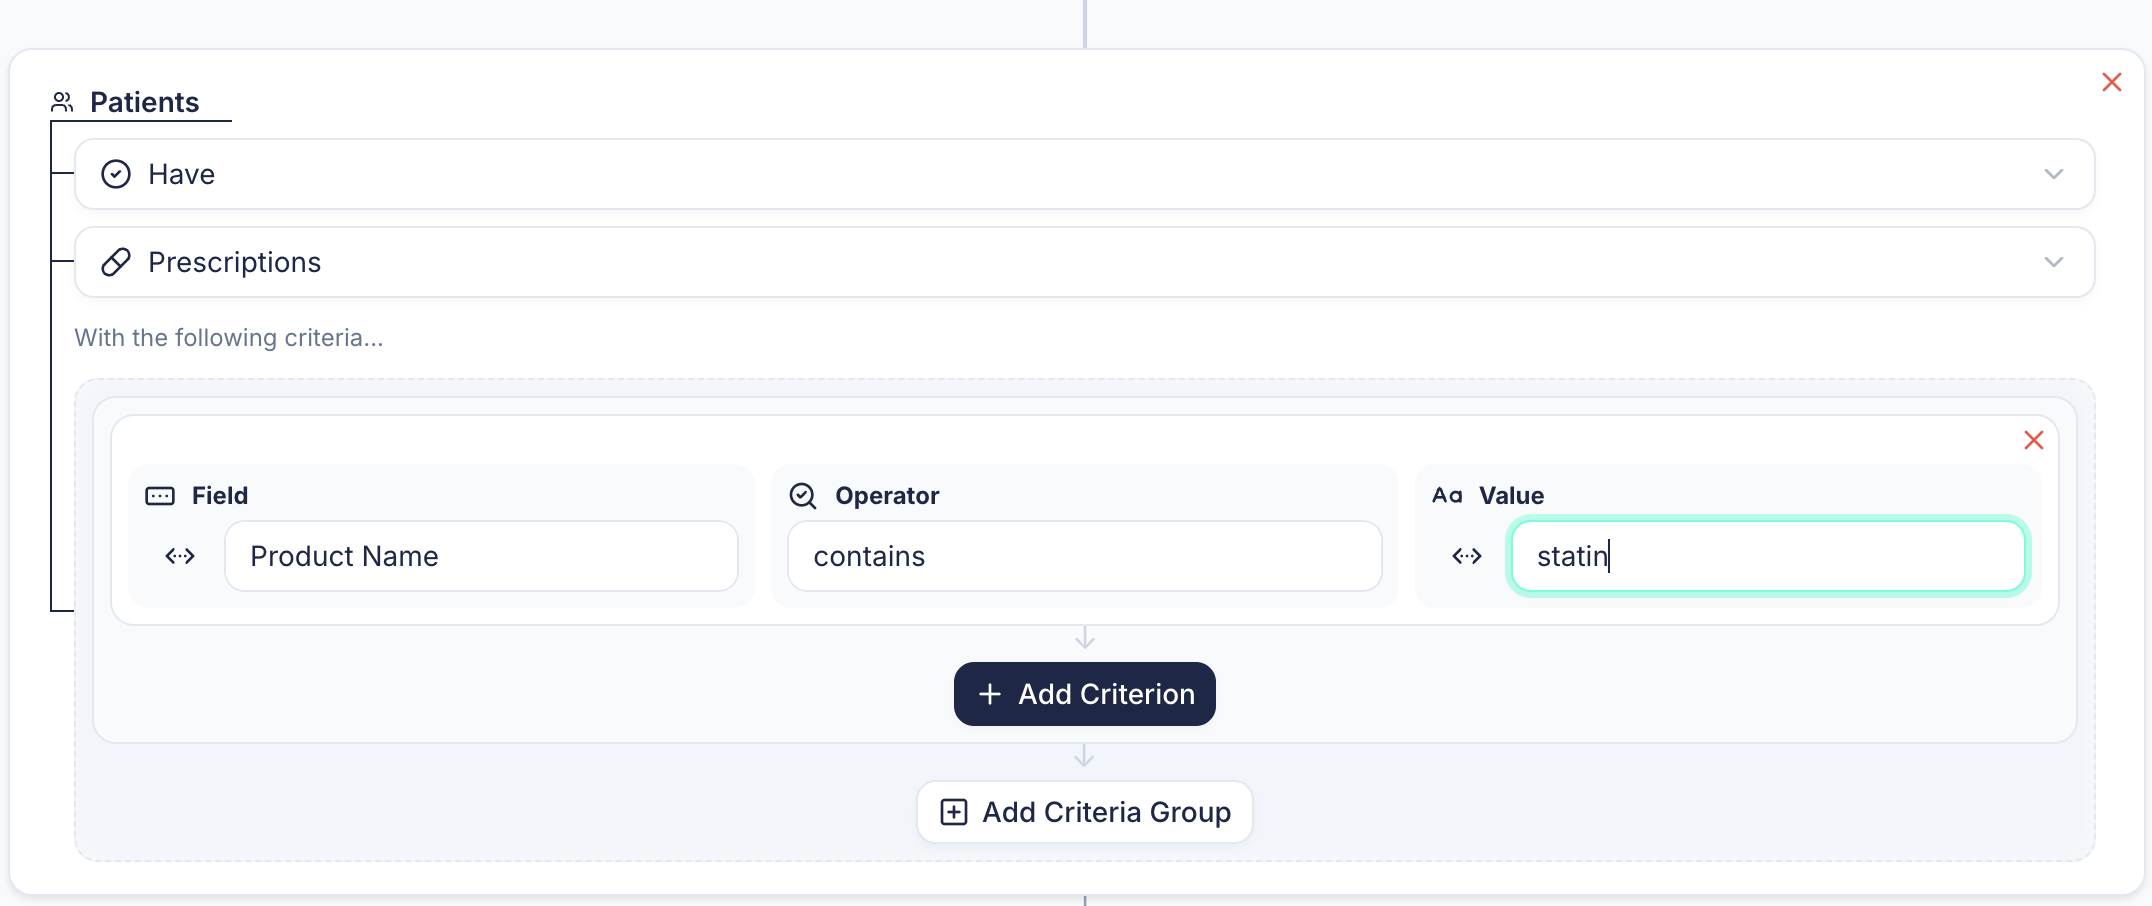
Task: Expand the Prescriptions dropdown chevron
Action: click(2053, 262)
